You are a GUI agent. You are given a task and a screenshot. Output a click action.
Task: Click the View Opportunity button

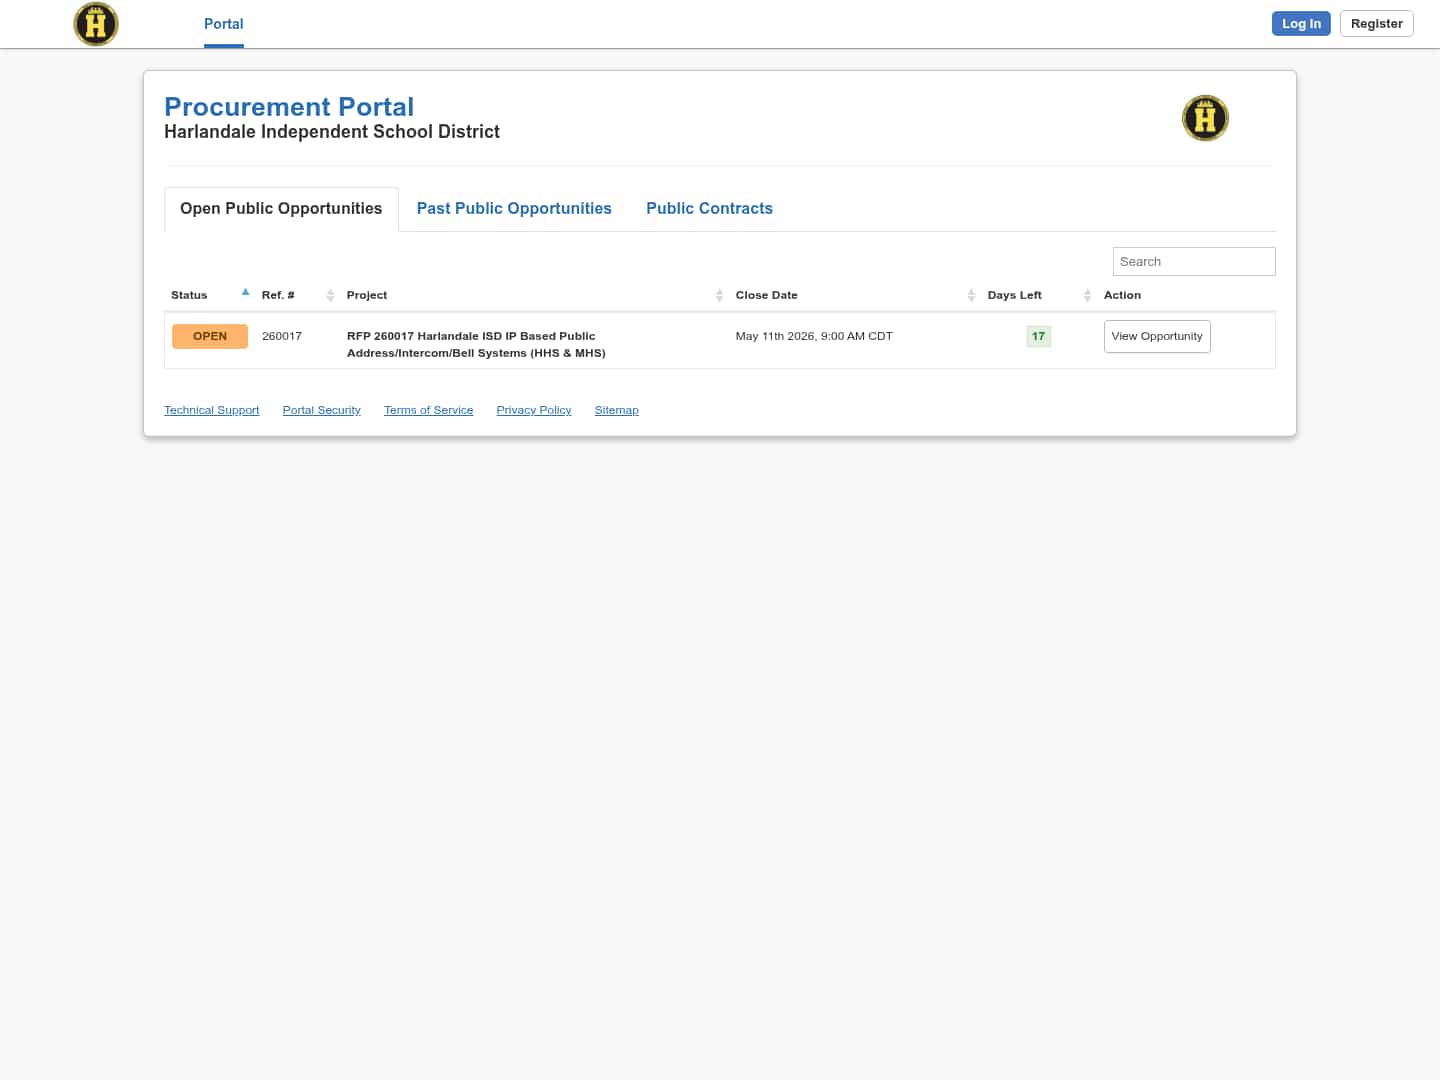(1157, 336)
